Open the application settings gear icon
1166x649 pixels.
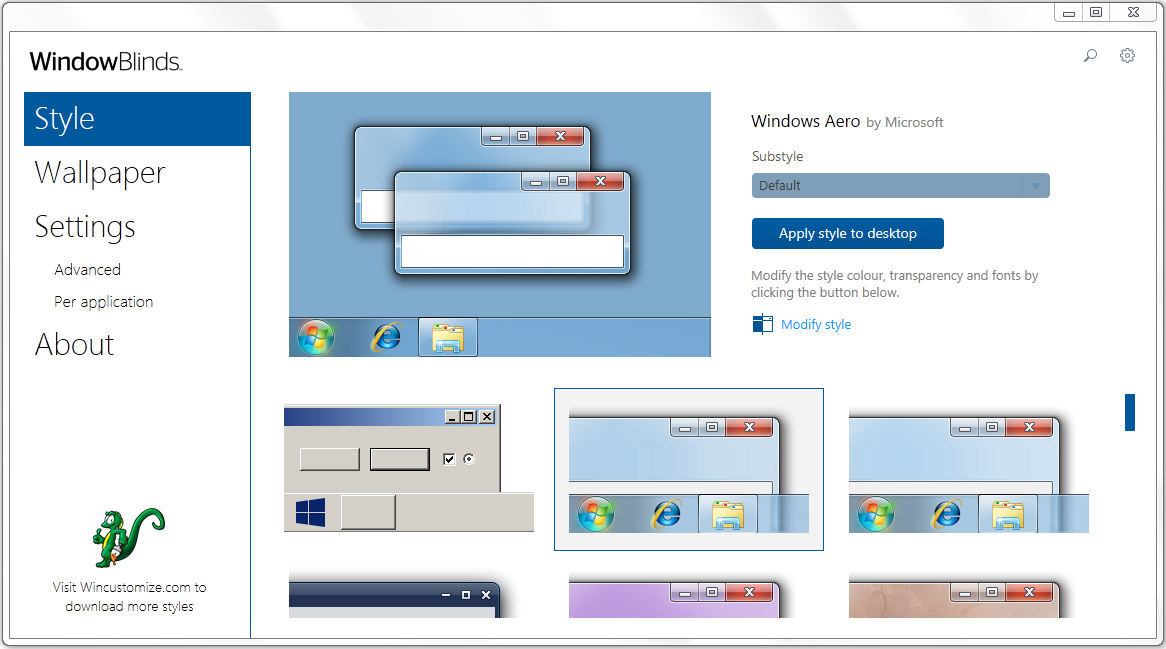click(1127, 56)
